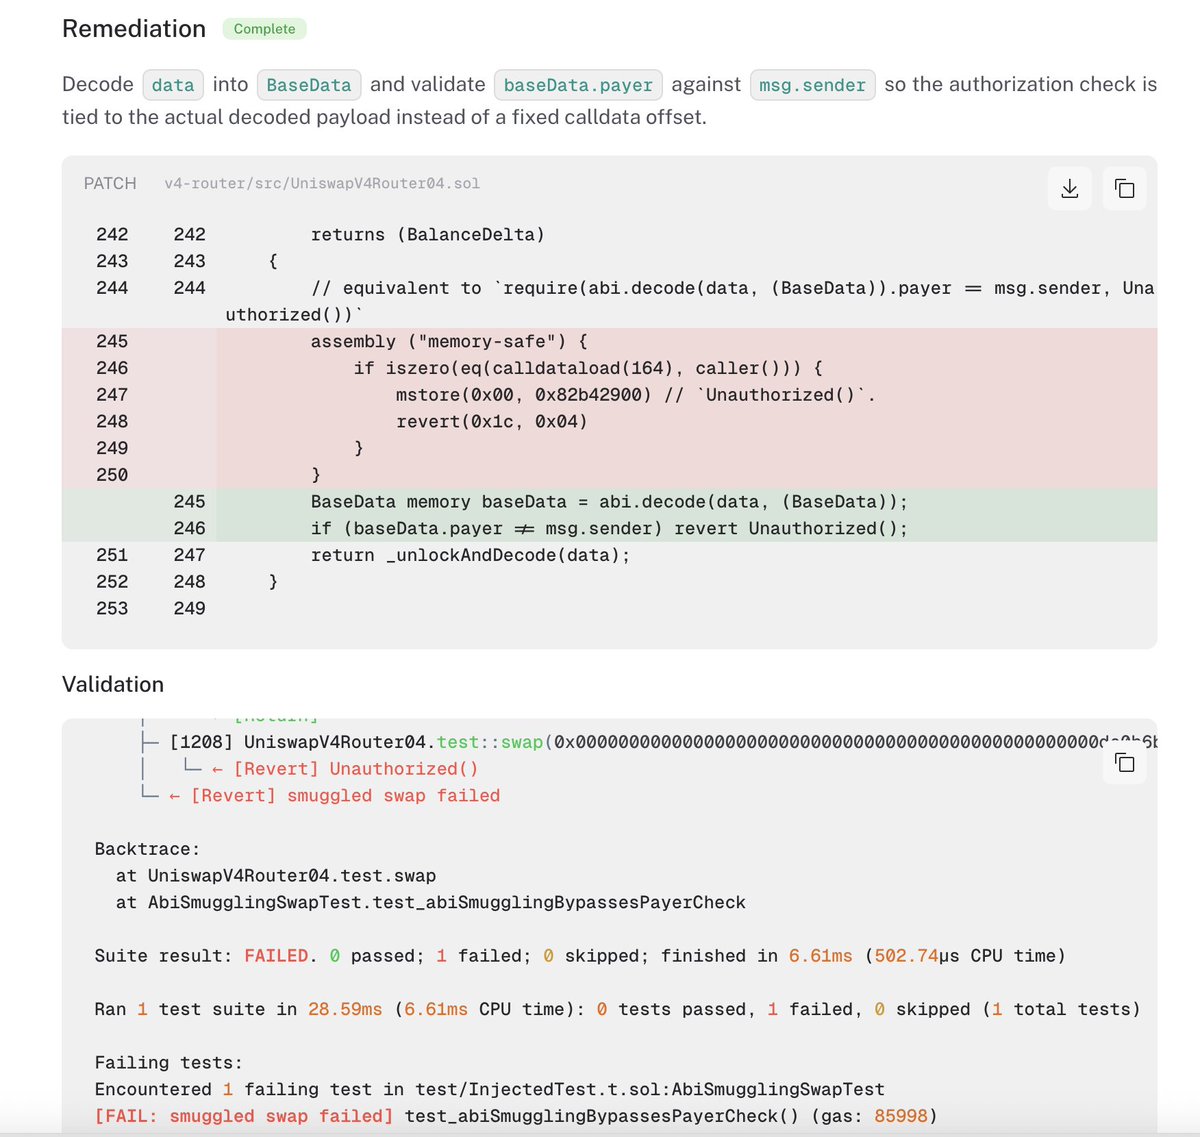1200x1137 pixels.
Task: Click the inline code 'BaseData'
Action: pos(309,85)
